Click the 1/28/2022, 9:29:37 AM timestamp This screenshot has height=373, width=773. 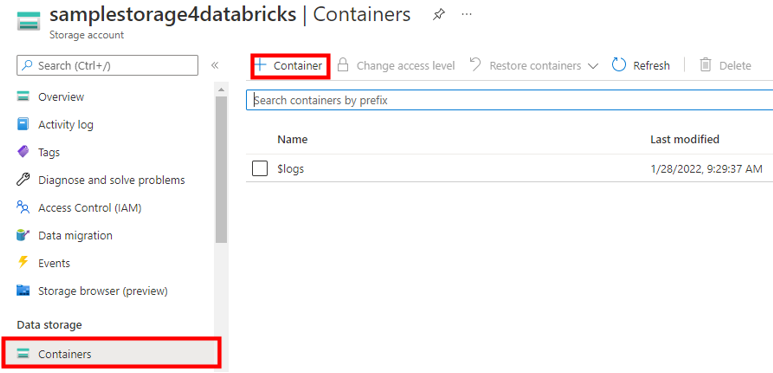click(x=706, y=169)
